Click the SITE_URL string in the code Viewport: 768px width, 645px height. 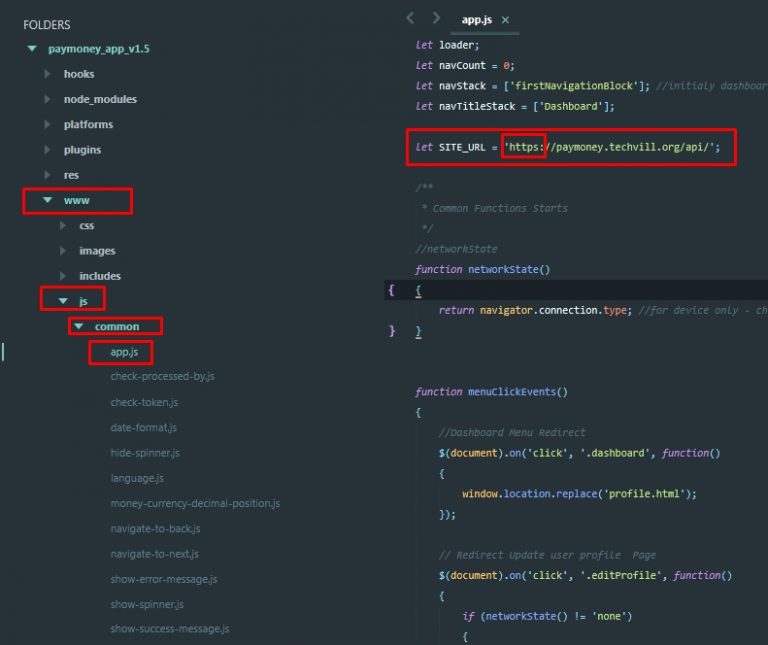pyautogui.click(x=612, y=147)
